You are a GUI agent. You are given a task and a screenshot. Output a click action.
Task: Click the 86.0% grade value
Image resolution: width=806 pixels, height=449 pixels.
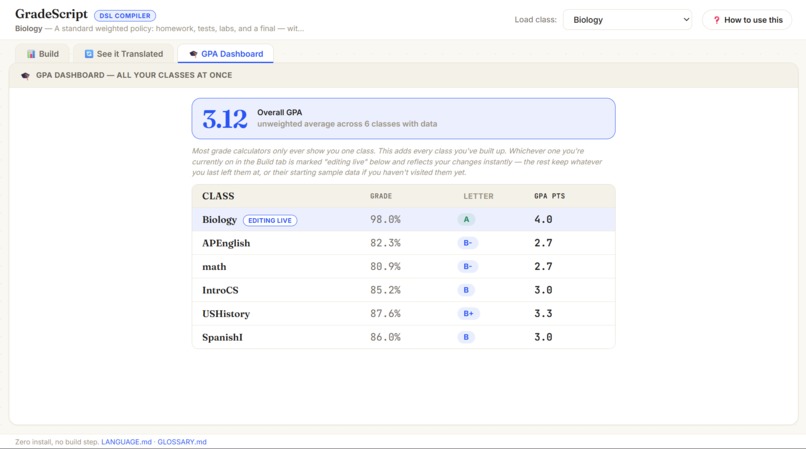pyautogui.click(x=386, y=337)
